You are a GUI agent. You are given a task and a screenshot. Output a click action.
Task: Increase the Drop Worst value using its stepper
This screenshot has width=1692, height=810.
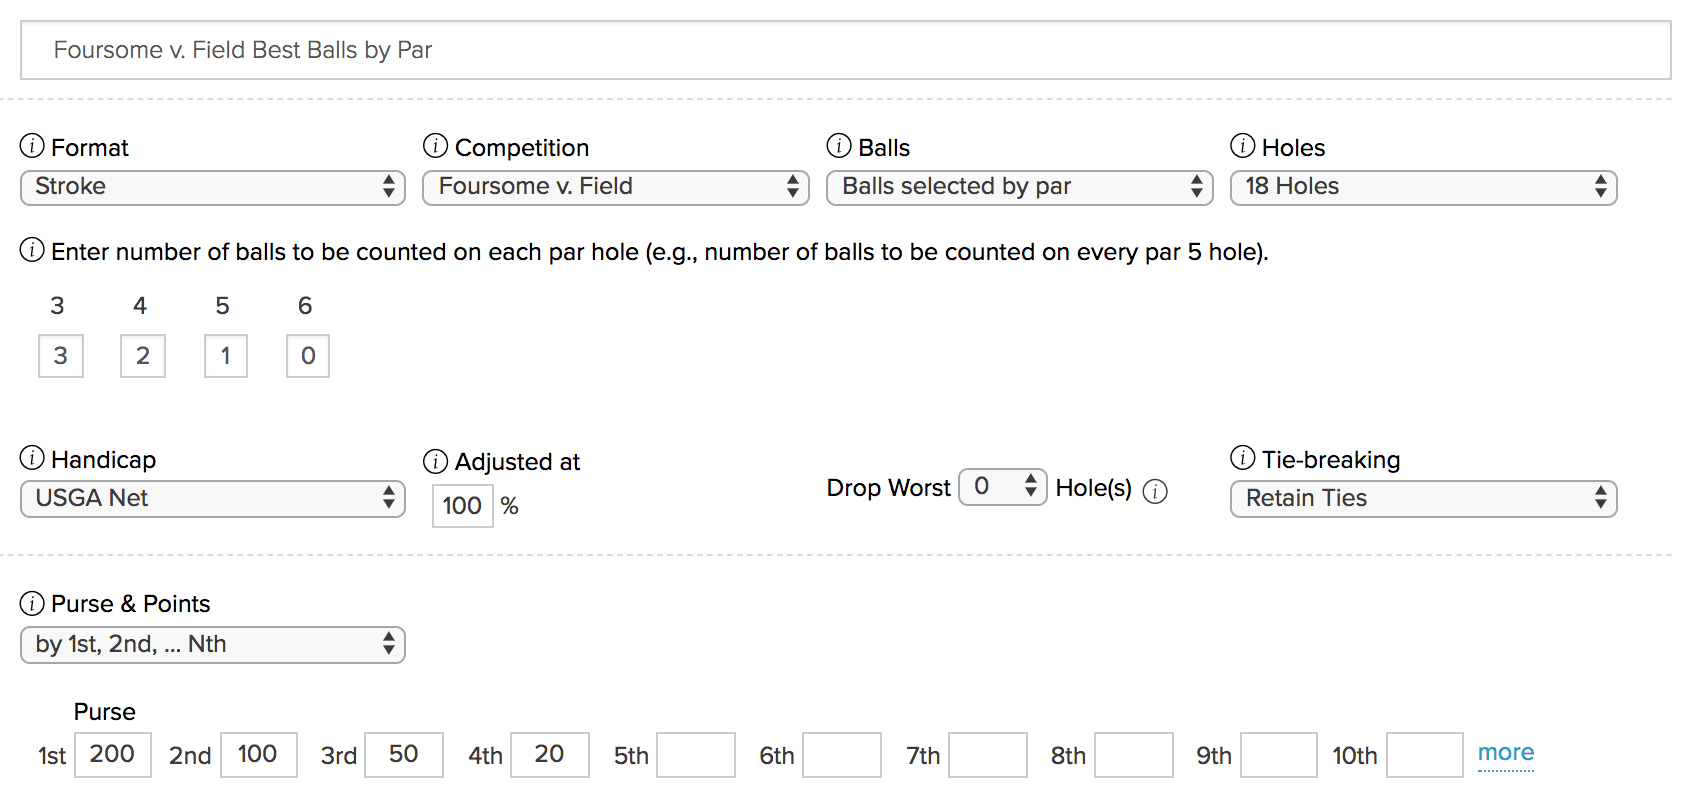pyautogui.click(x=1031, y=481)
